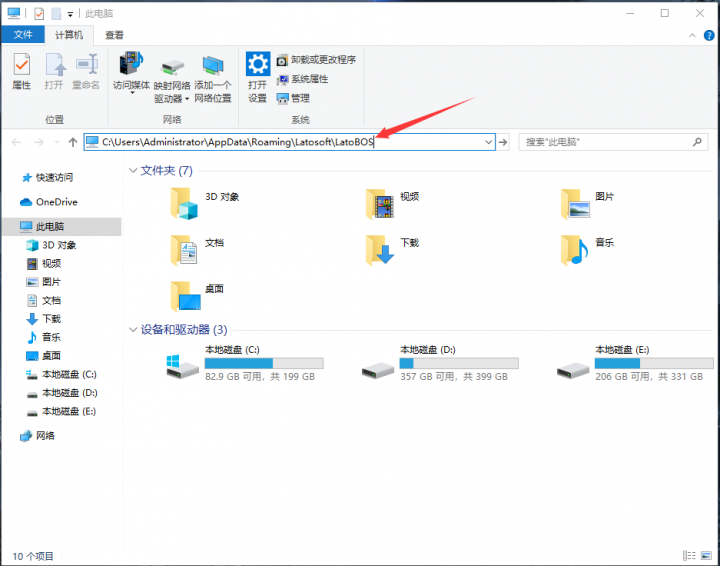Collapse the ribbon with the chevron

[692, 35]
